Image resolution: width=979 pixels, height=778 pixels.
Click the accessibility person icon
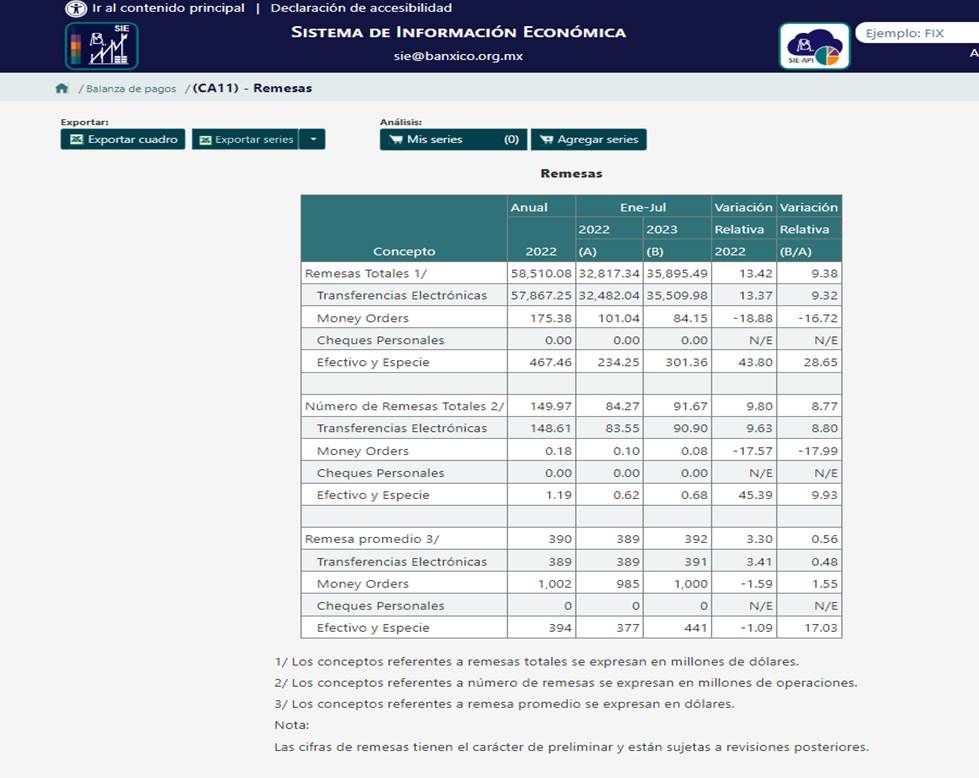point(76,8)
